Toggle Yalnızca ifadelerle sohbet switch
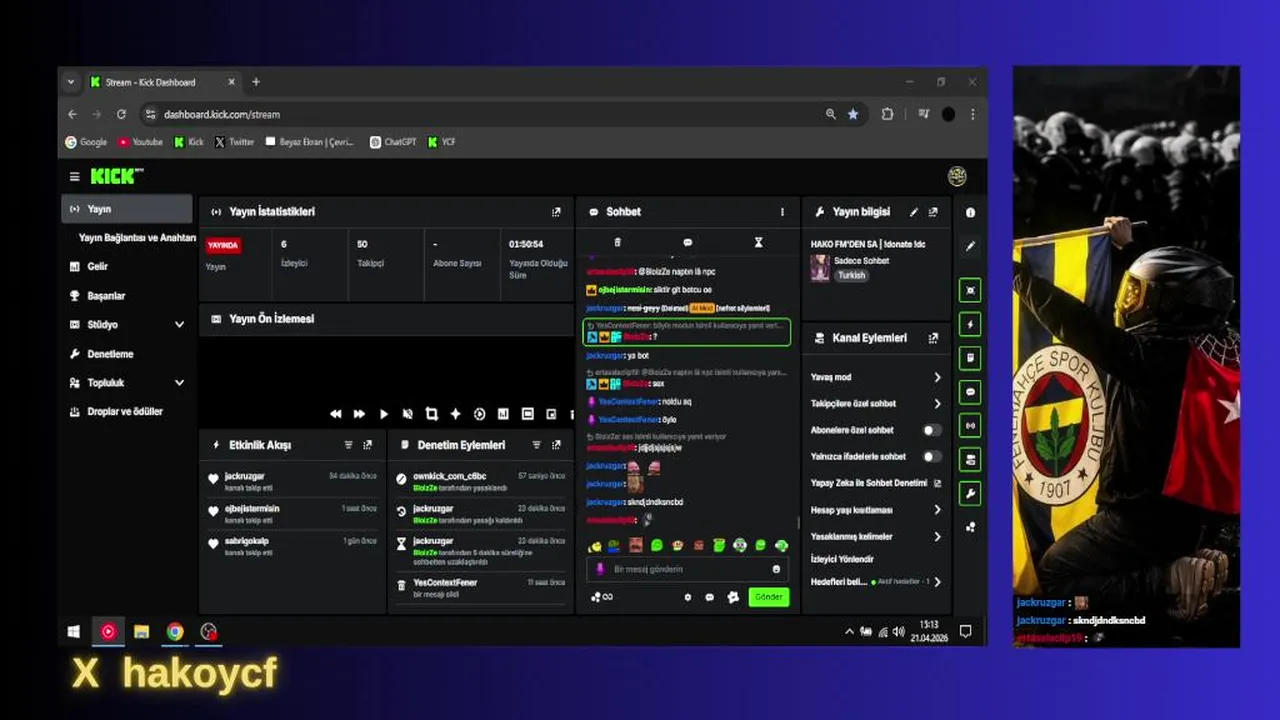1280x720 pixels. 931,456
